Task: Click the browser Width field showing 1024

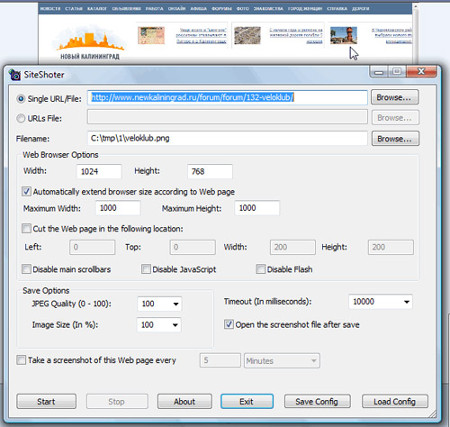Action: click(99, 171)
